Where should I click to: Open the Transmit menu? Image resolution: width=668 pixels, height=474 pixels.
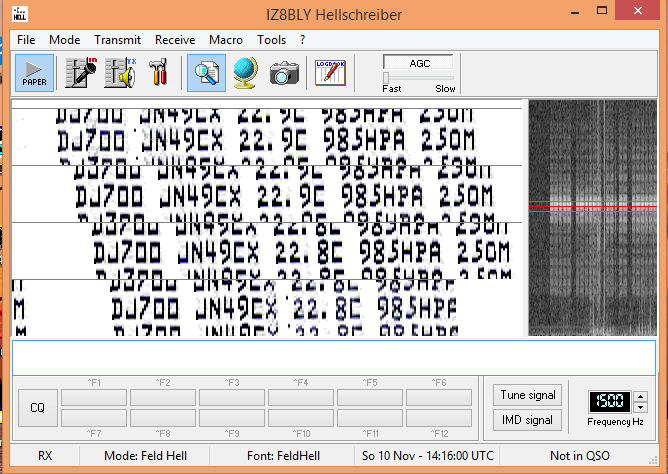[x=117, y=40]
